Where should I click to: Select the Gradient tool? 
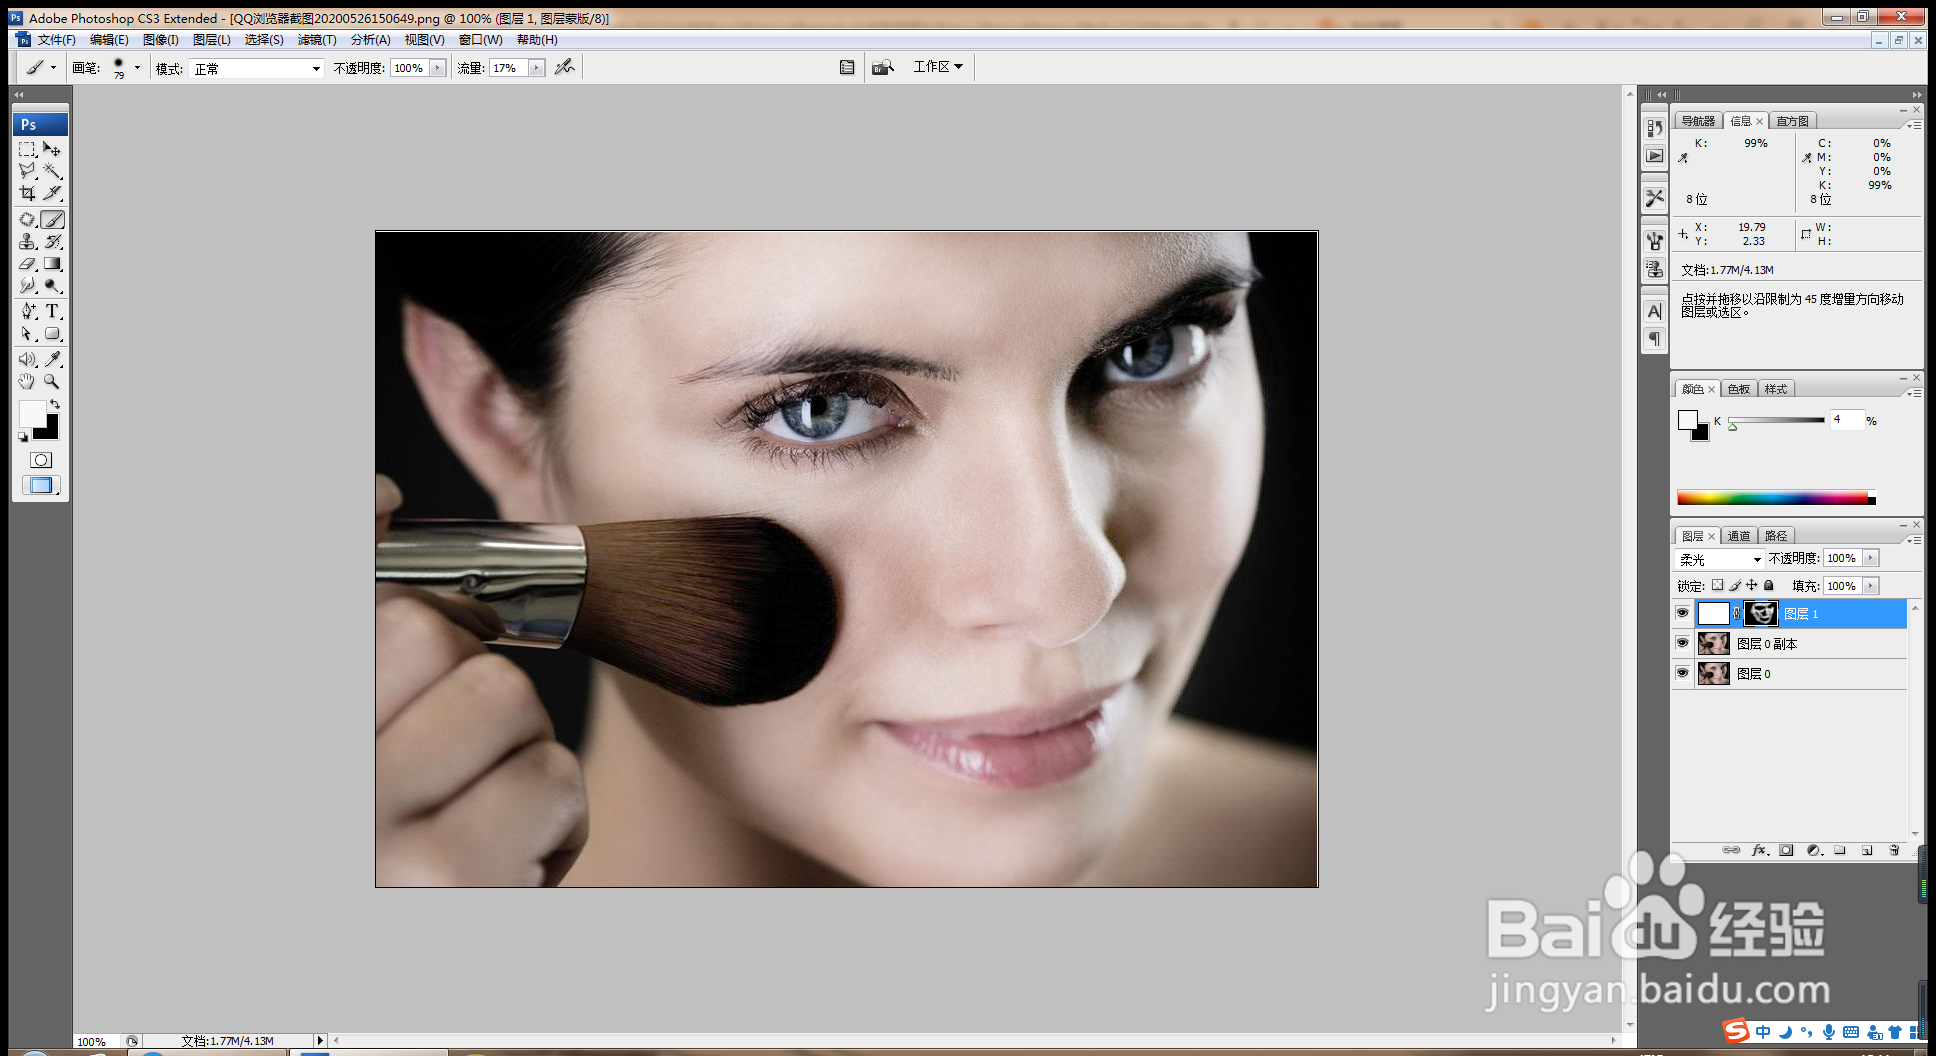coord(52,264)
